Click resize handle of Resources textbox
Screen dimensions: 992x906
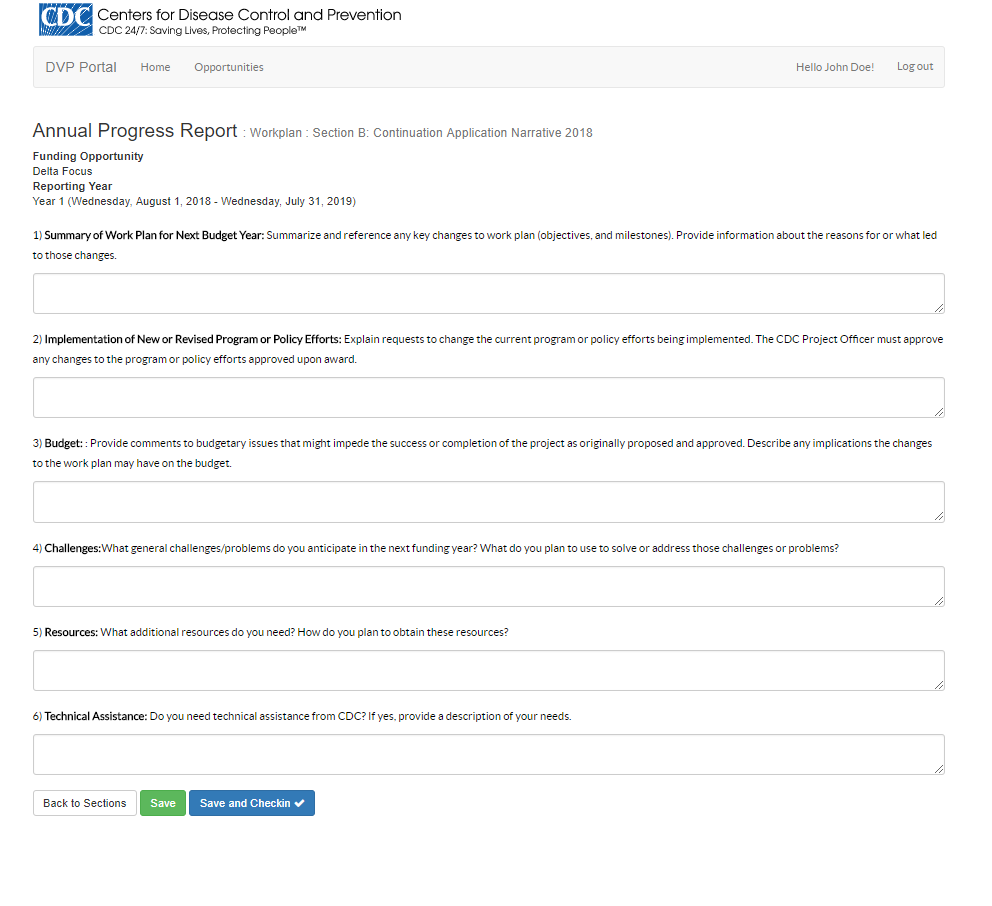coord(939,684)
